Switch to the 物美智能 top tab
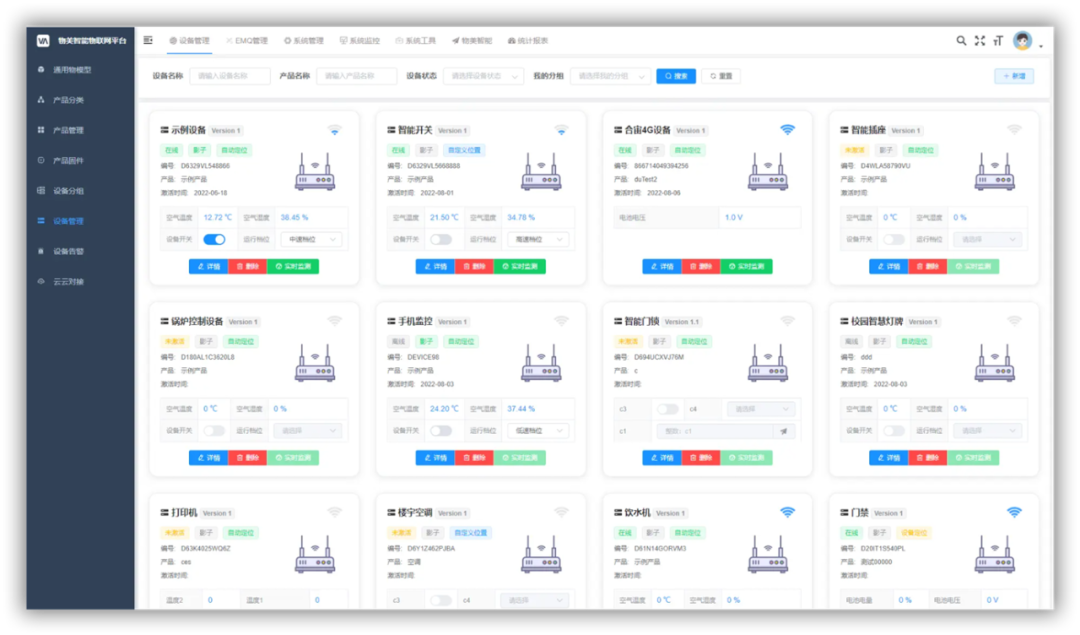 [x=472, y=41]
